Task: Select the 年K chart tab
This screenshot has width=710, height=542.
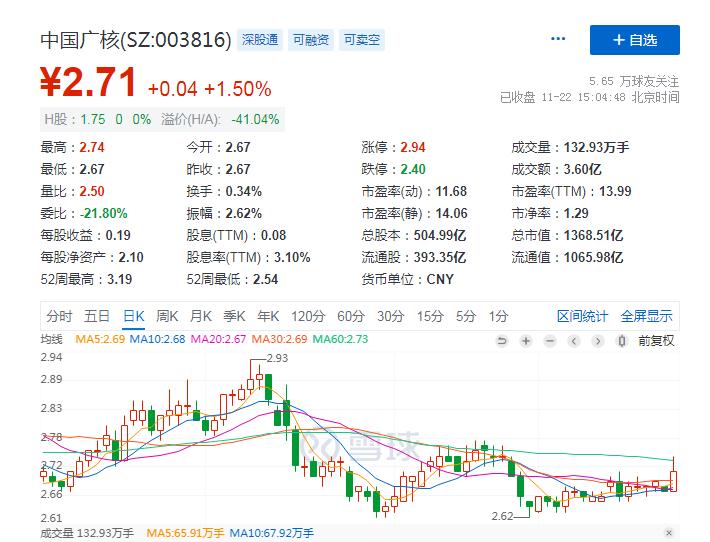Action: tap(268, 316)
